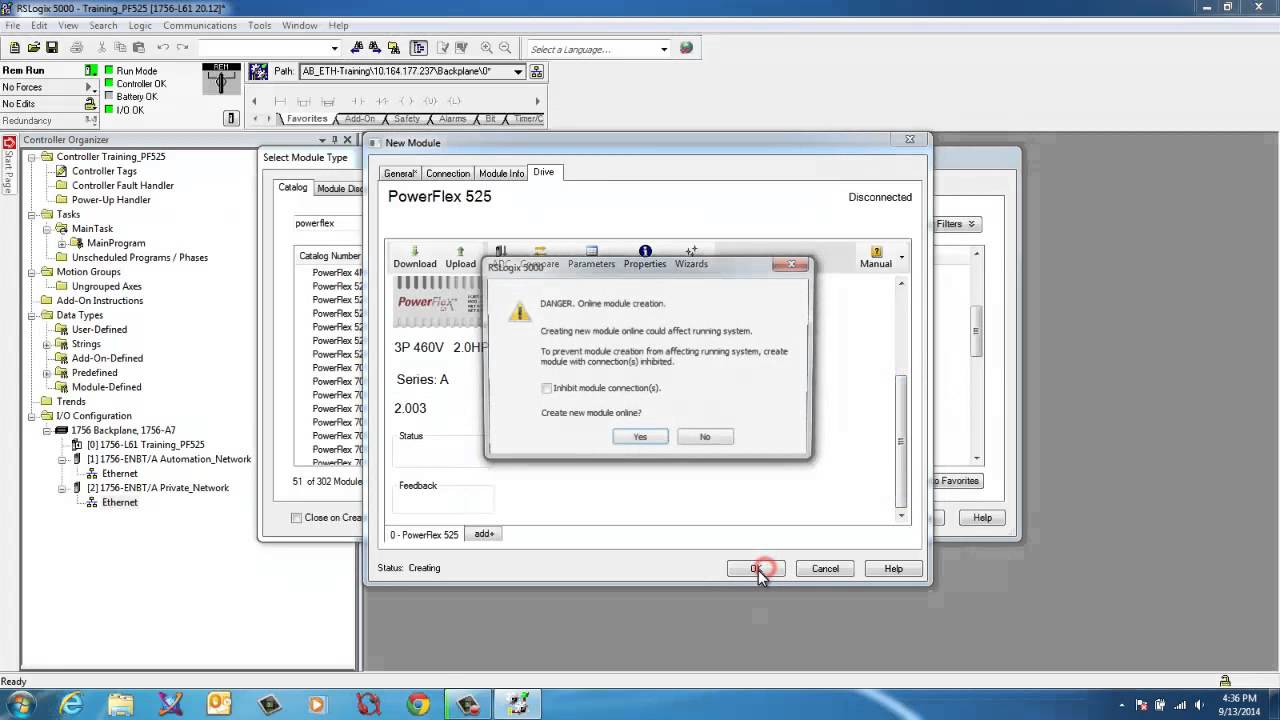Click Cancel in the New Module dialog
The width and height of the screenshot is (1280, 720).
click(825, 568)
